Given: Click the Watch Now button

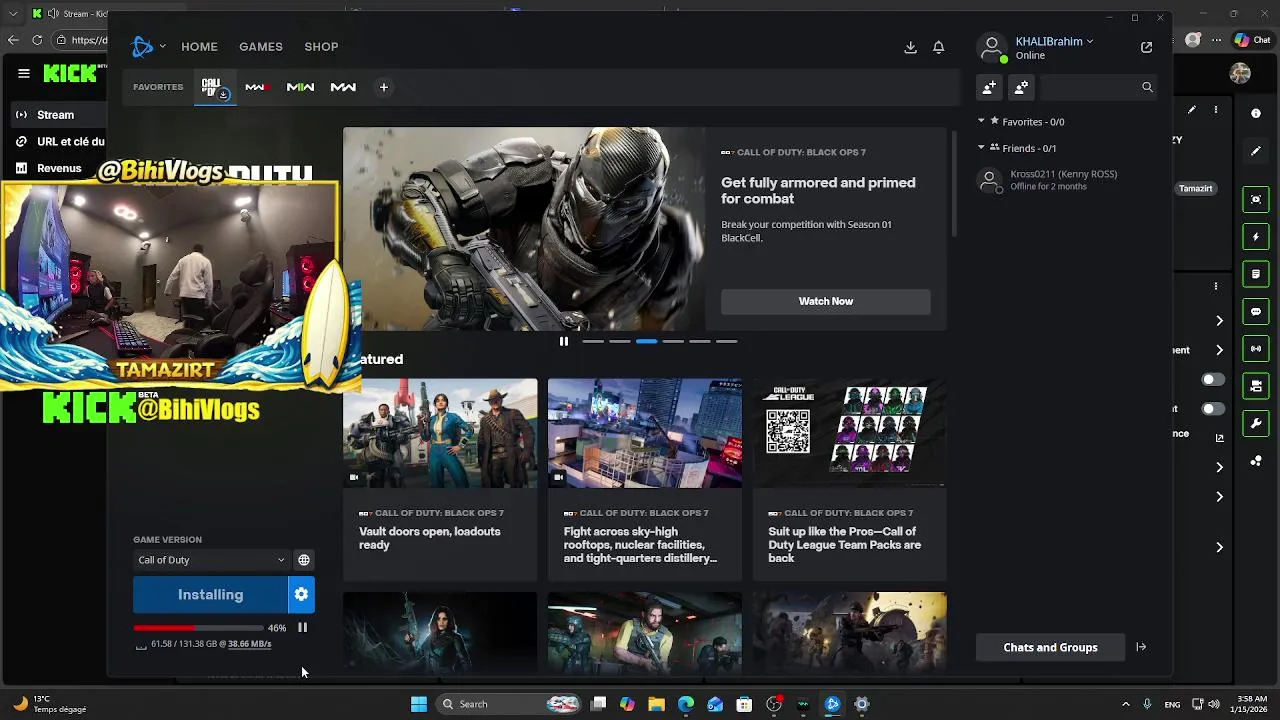Looking at the screenshot, I should 825,301.
